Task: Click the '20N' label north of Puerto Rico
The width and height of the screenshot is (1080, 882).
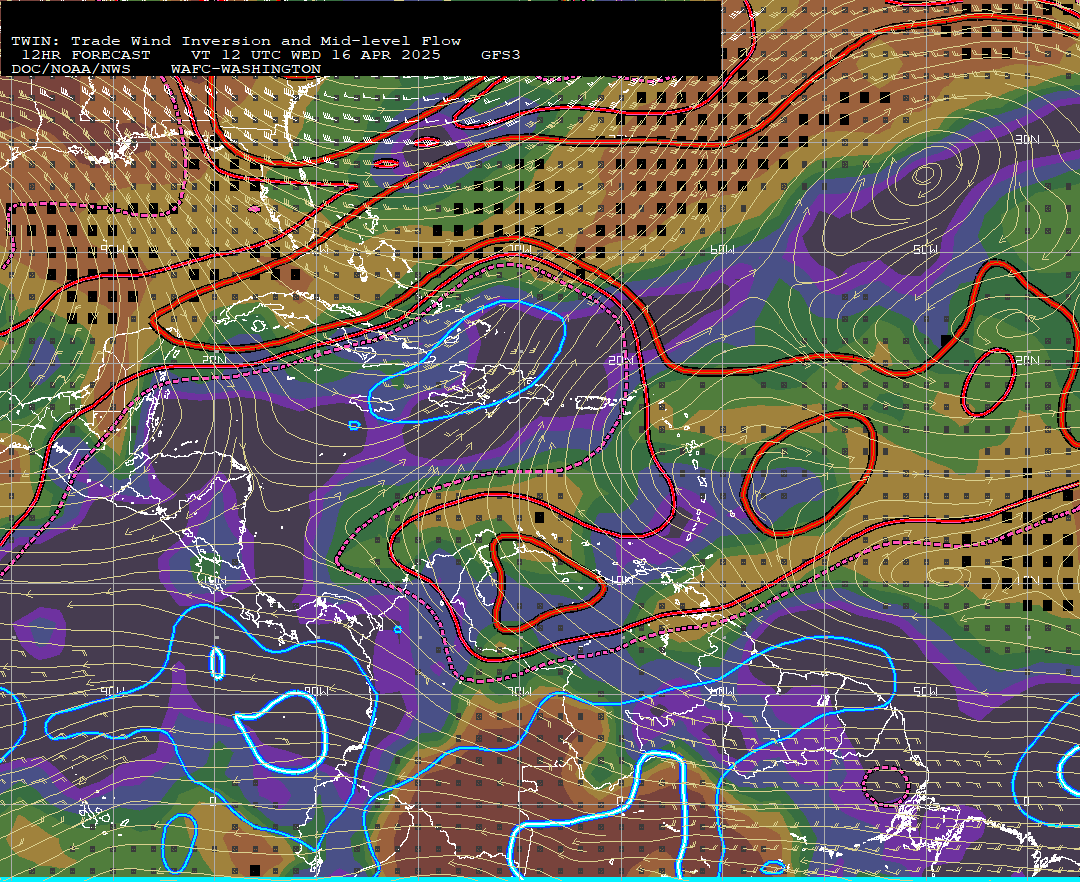Action: point(620,361)
